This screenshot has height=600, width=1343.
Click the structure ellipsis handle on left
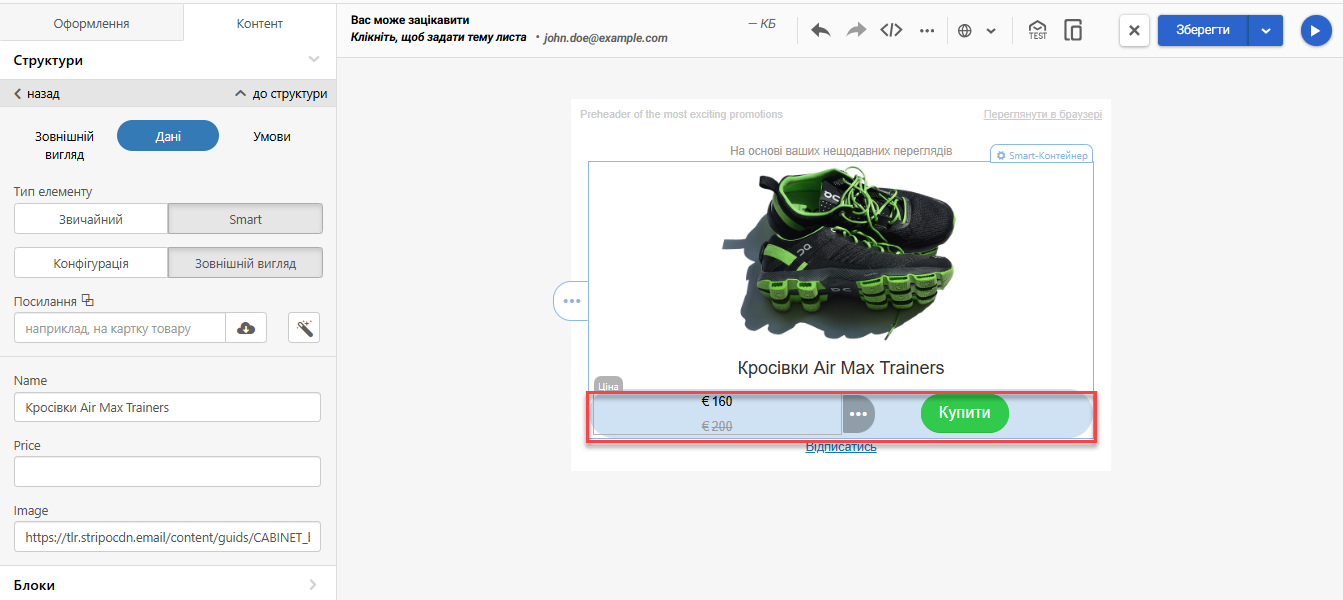[571, 301]
